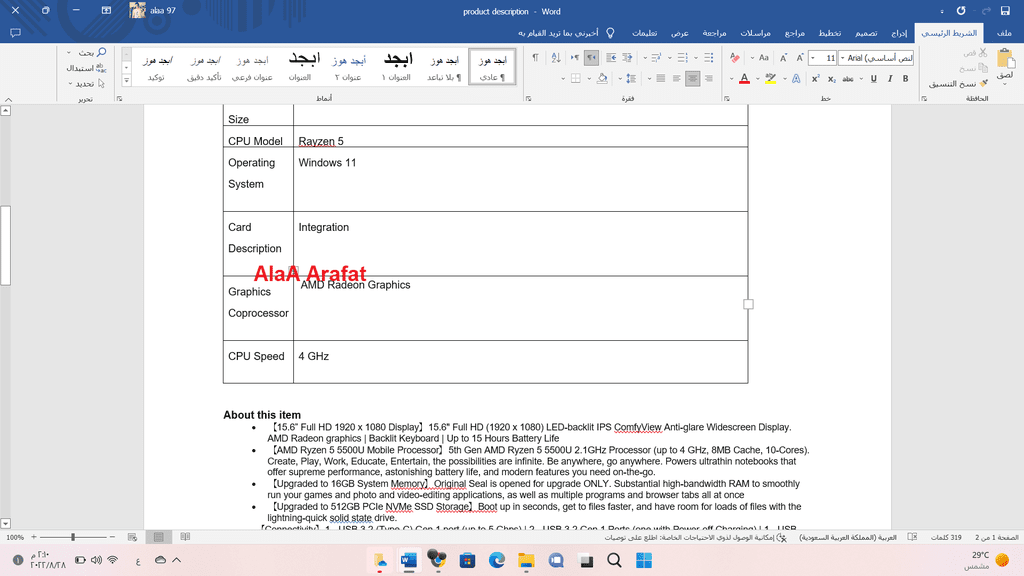Image resolution: width=1024 pixels, height=576 pixels.
Task: Apply the Heading 1 العنوان ١ style
Action: point(396,67)
